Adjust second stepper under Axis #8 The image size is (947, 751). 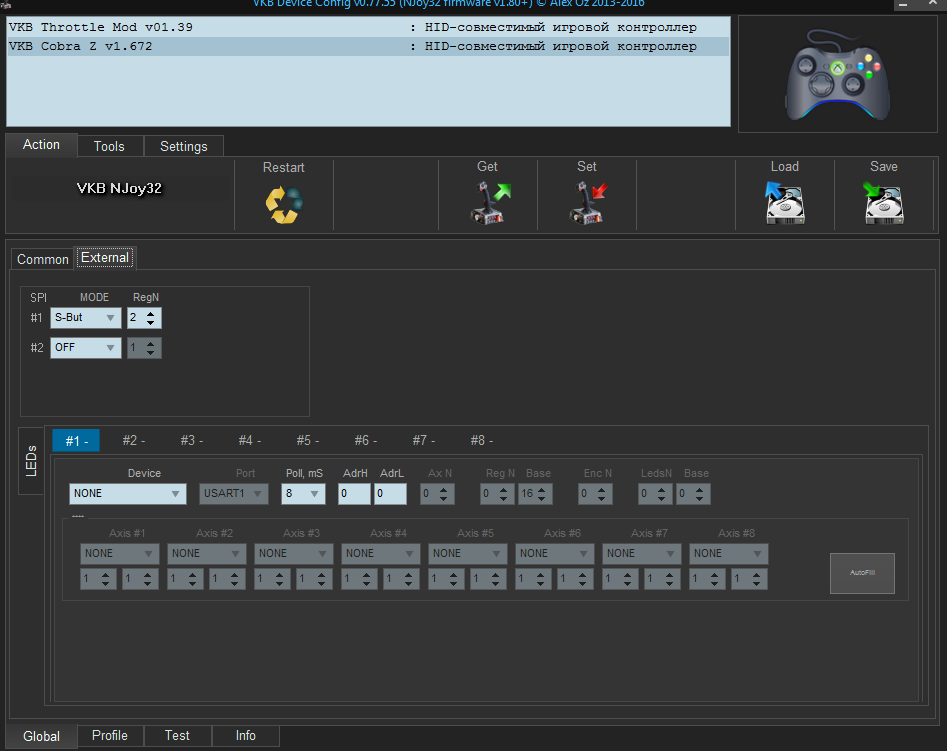pyautogui.click(x=750, y=579)
